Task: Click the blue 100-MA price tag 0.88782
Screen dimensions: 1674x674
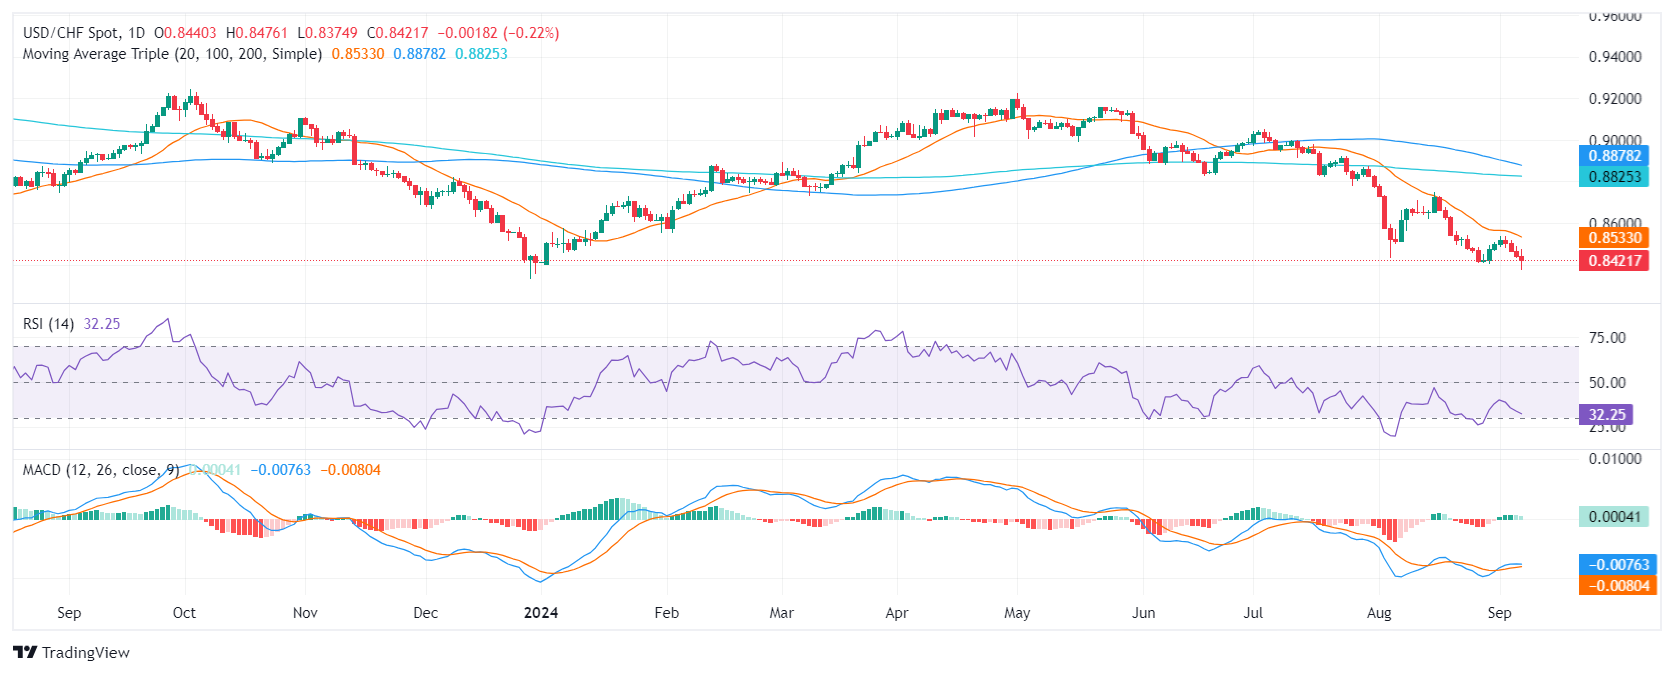Action: click(1613, 156)
